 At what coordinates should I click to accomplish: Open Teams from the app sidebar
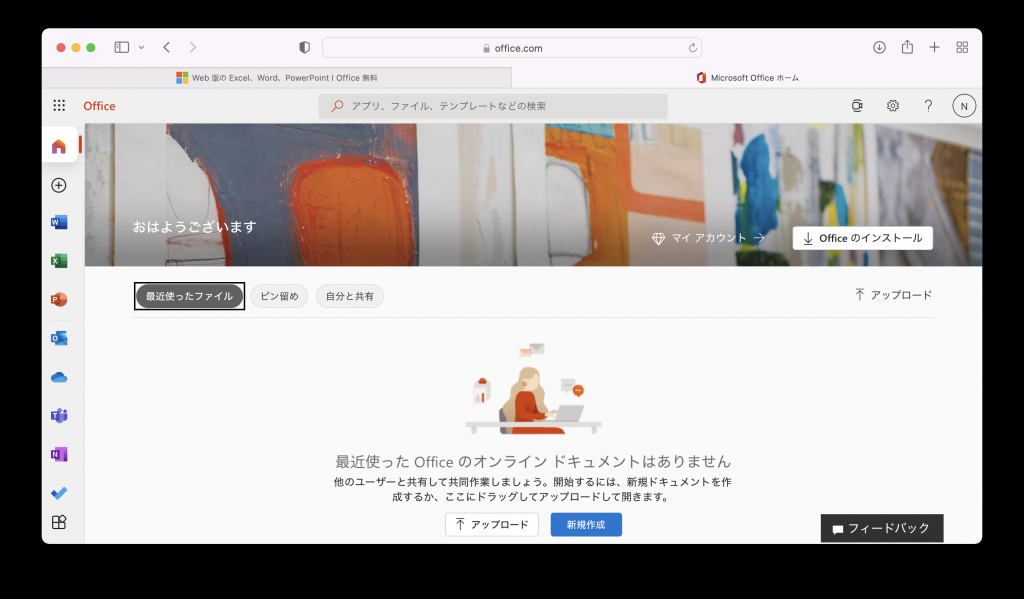click(59, 415)
